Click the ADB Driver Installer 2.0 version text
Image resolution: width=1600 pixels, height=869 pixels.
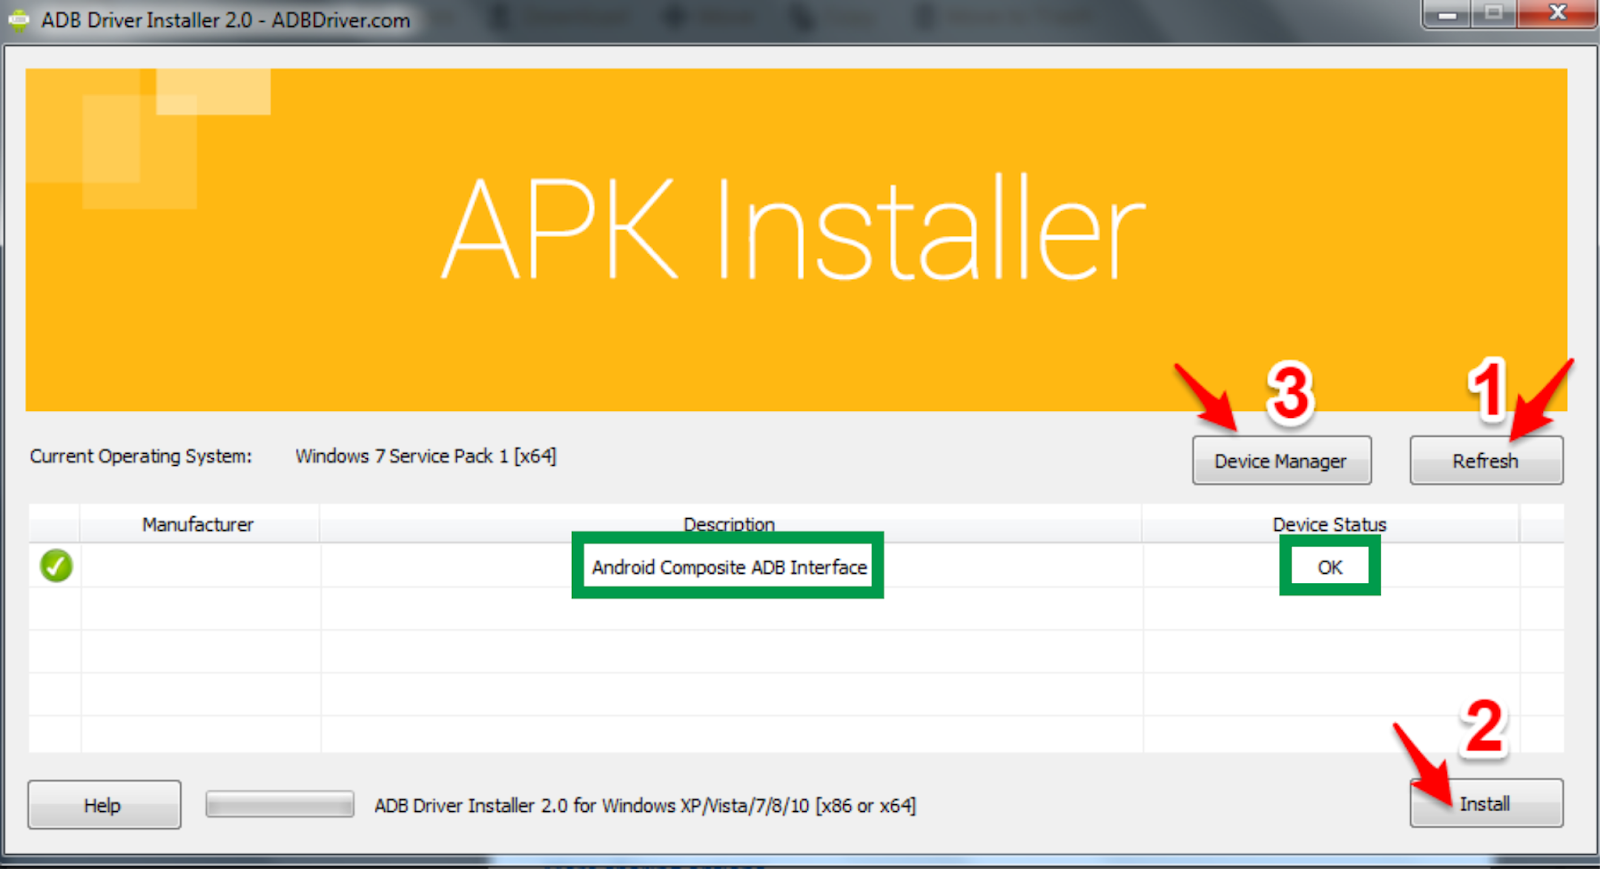(x=645, y=805)
